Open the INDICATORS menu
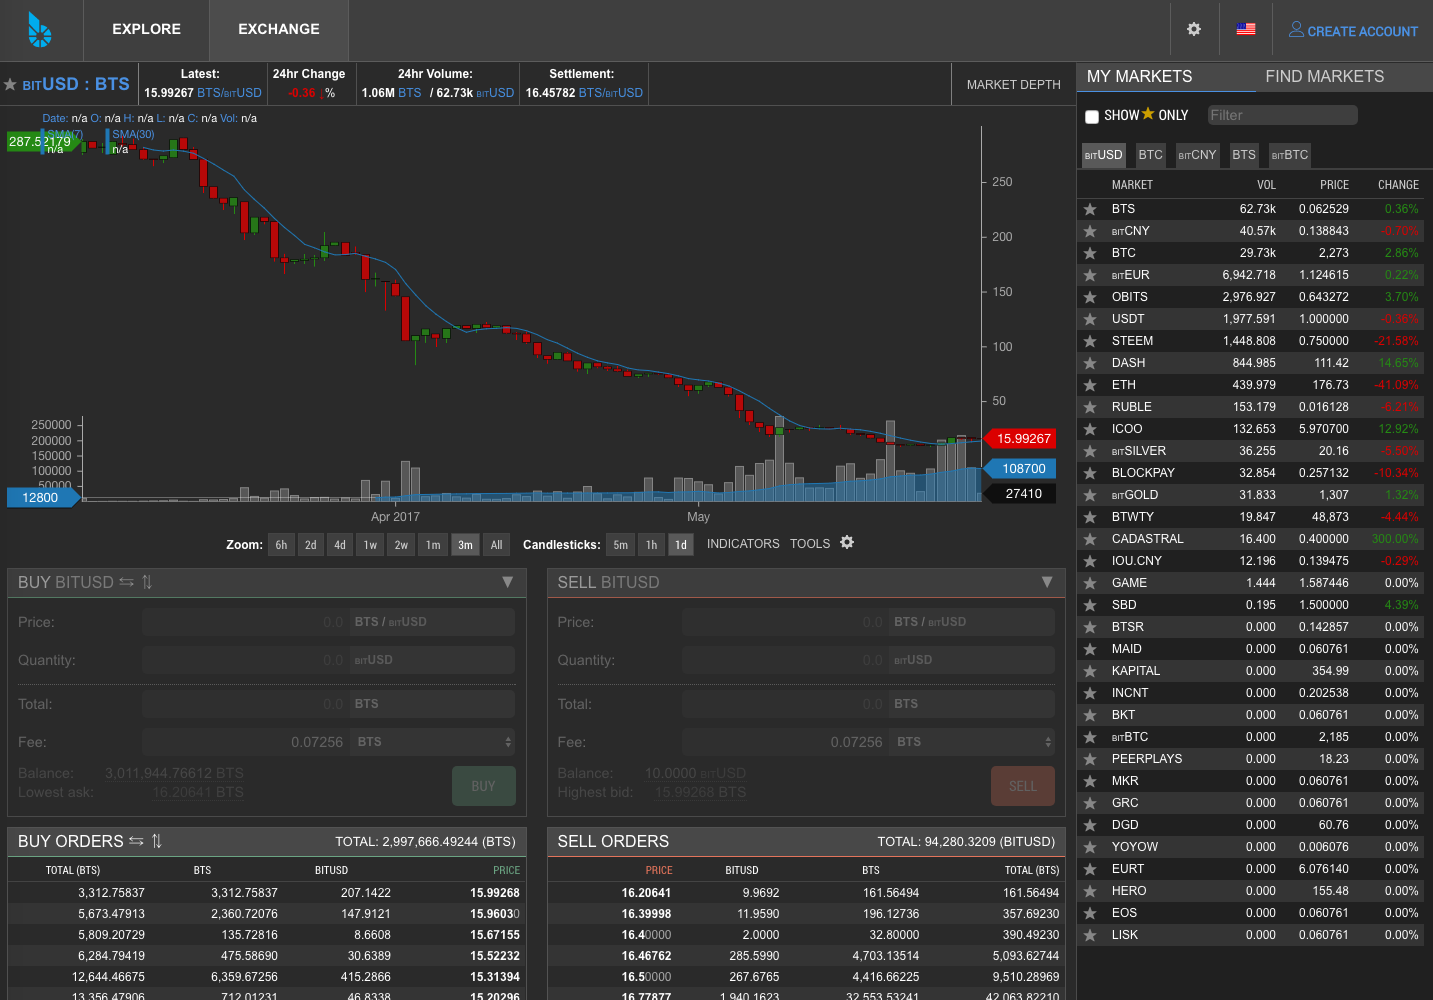This screenshot has height=1000, width=1433. pyautogui.click(x=743, y=544)
